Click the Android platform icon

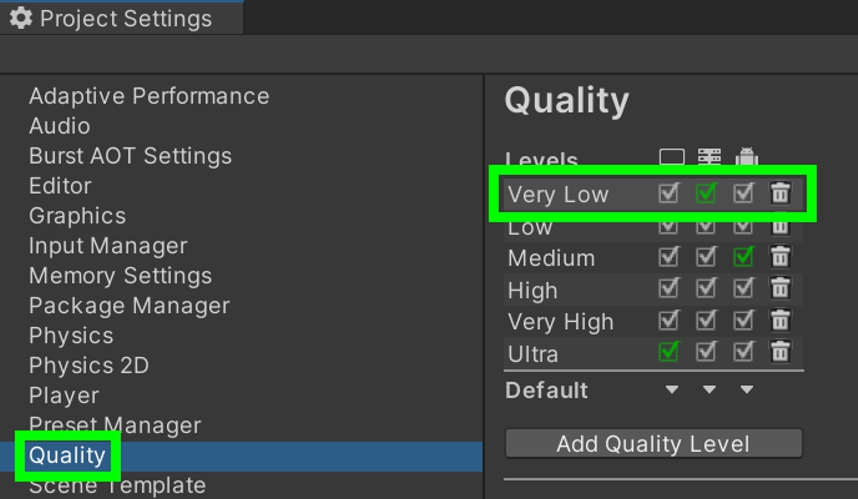(x=746, y=158)
